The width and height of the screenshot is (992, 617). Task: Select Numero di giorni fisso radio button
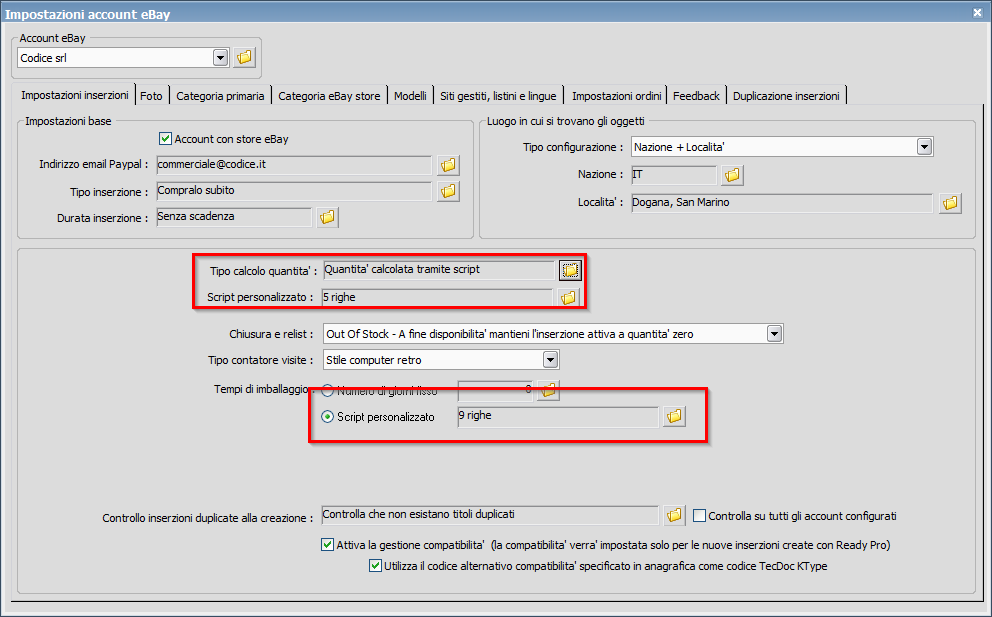327,391
